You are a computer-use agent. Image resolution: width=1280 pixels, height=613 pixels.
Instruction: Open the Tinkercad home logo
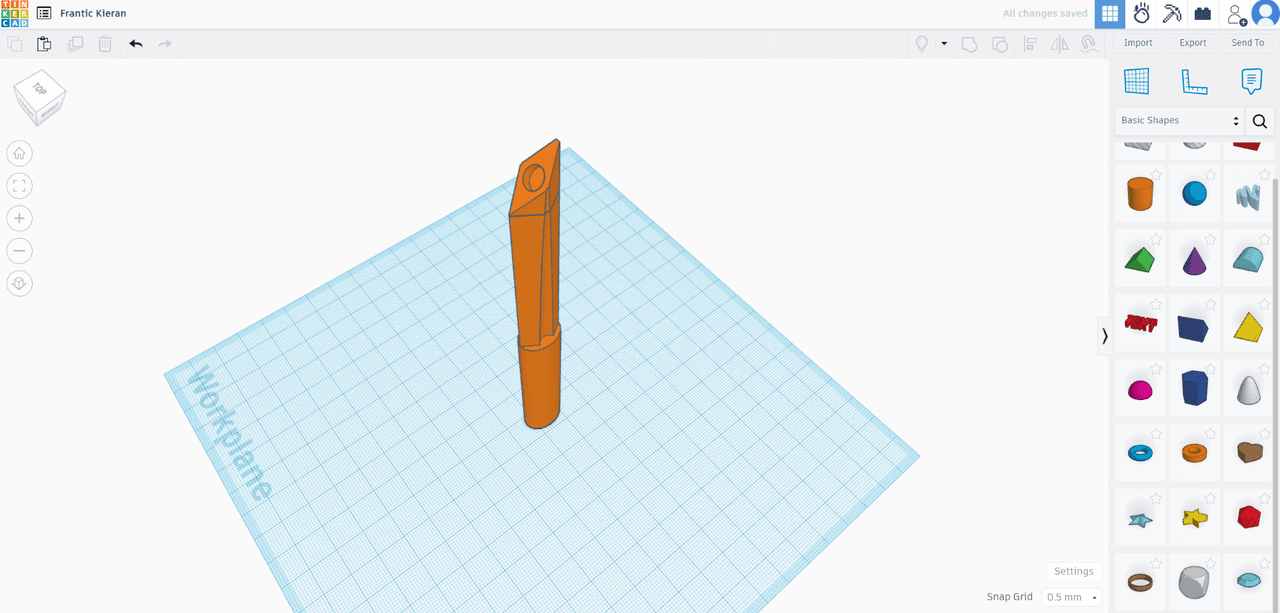[x=14, y=14]
